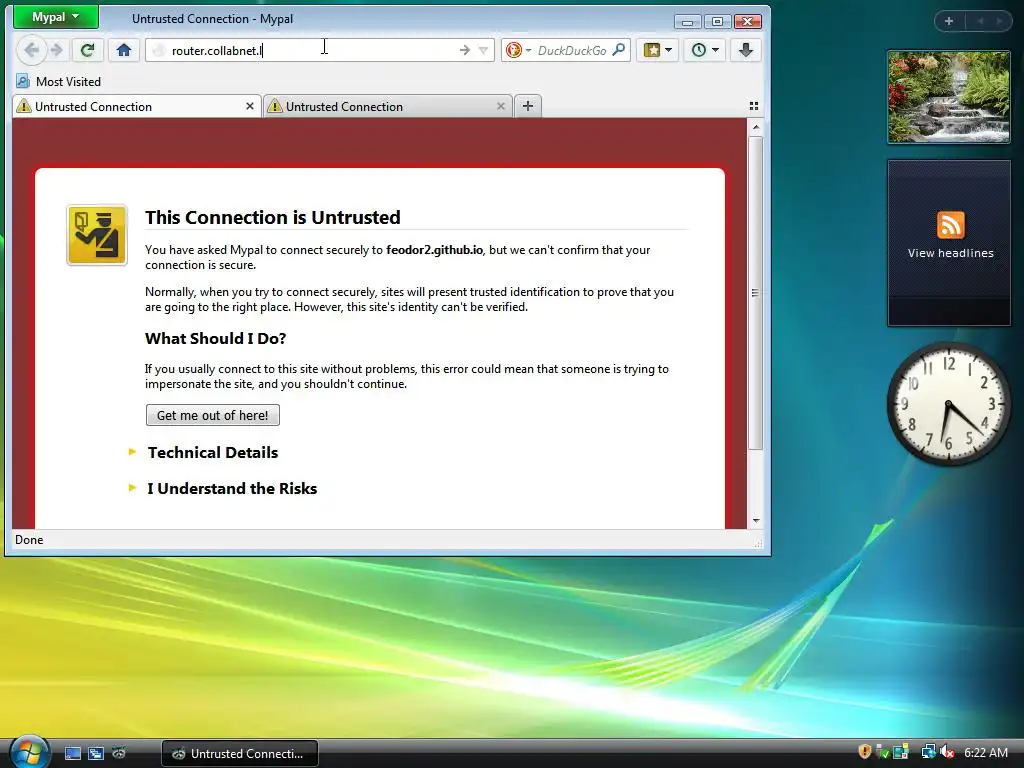Go to the home page

[123, 50]
